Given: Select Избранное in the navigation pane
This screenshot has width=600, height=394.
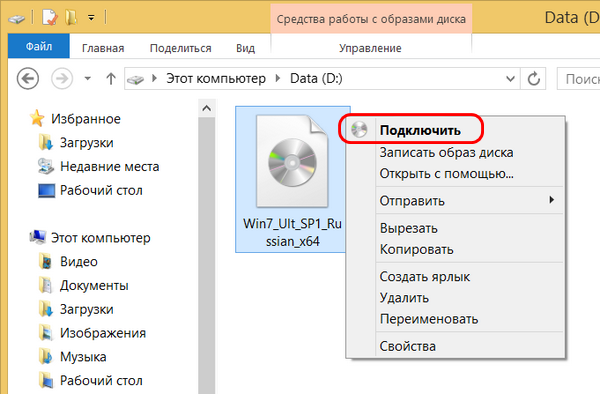Looking at the screenshot, I should point(86,119).
